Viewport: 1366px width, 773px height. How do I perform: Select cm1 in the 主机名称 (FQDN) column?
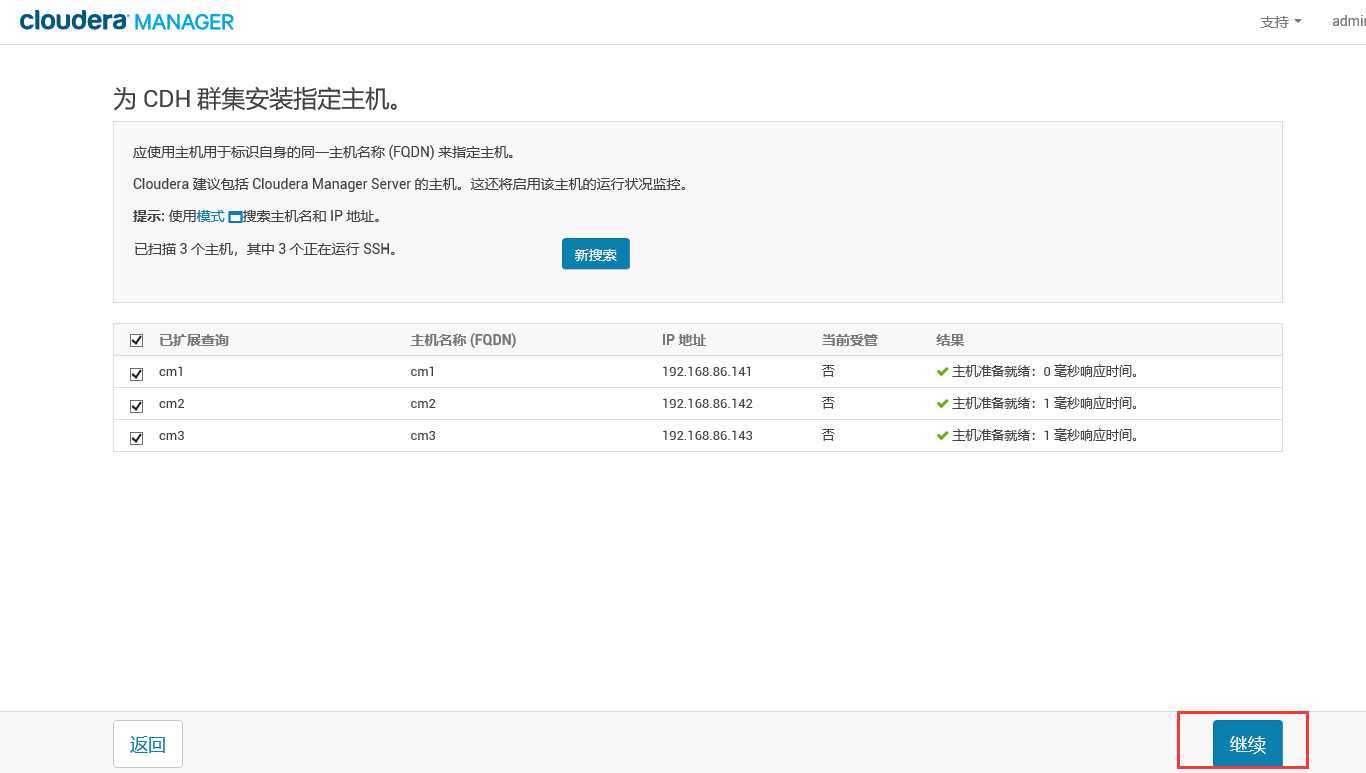pyautogui.click(x=424, y=372)
